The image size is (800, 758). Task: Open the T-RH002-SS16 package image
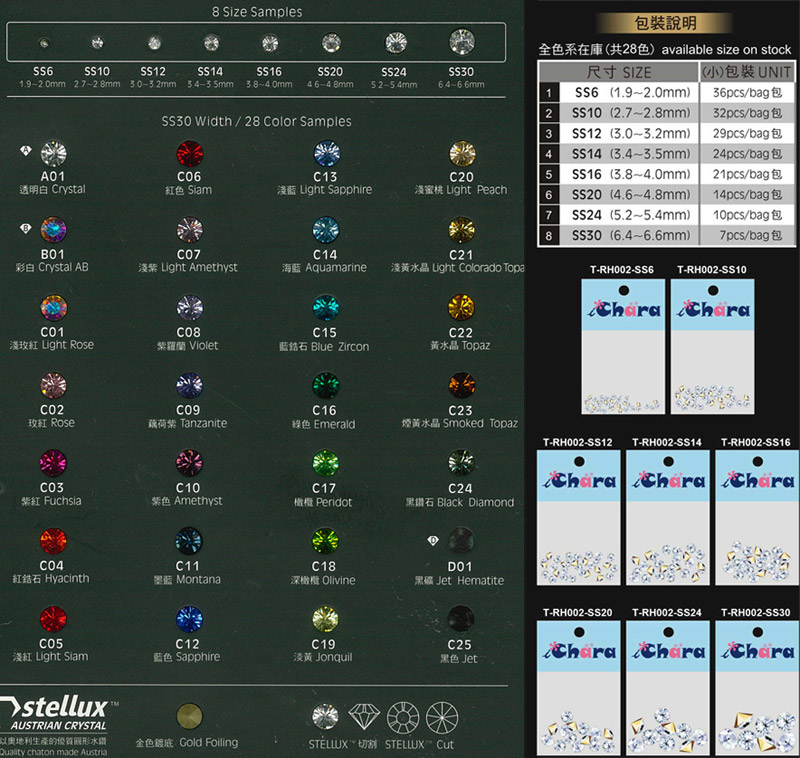click(x=757, y=517)
